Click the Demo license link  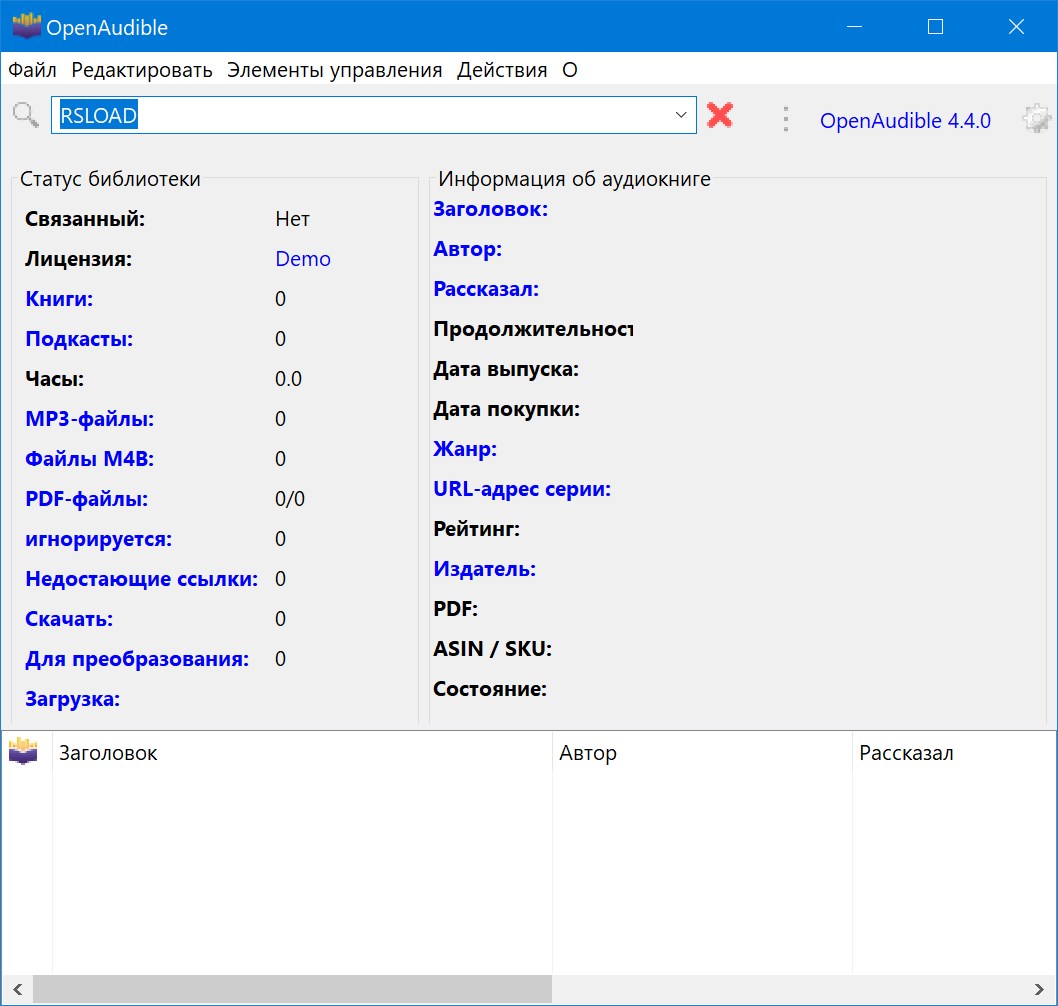(x=303, y=259)
